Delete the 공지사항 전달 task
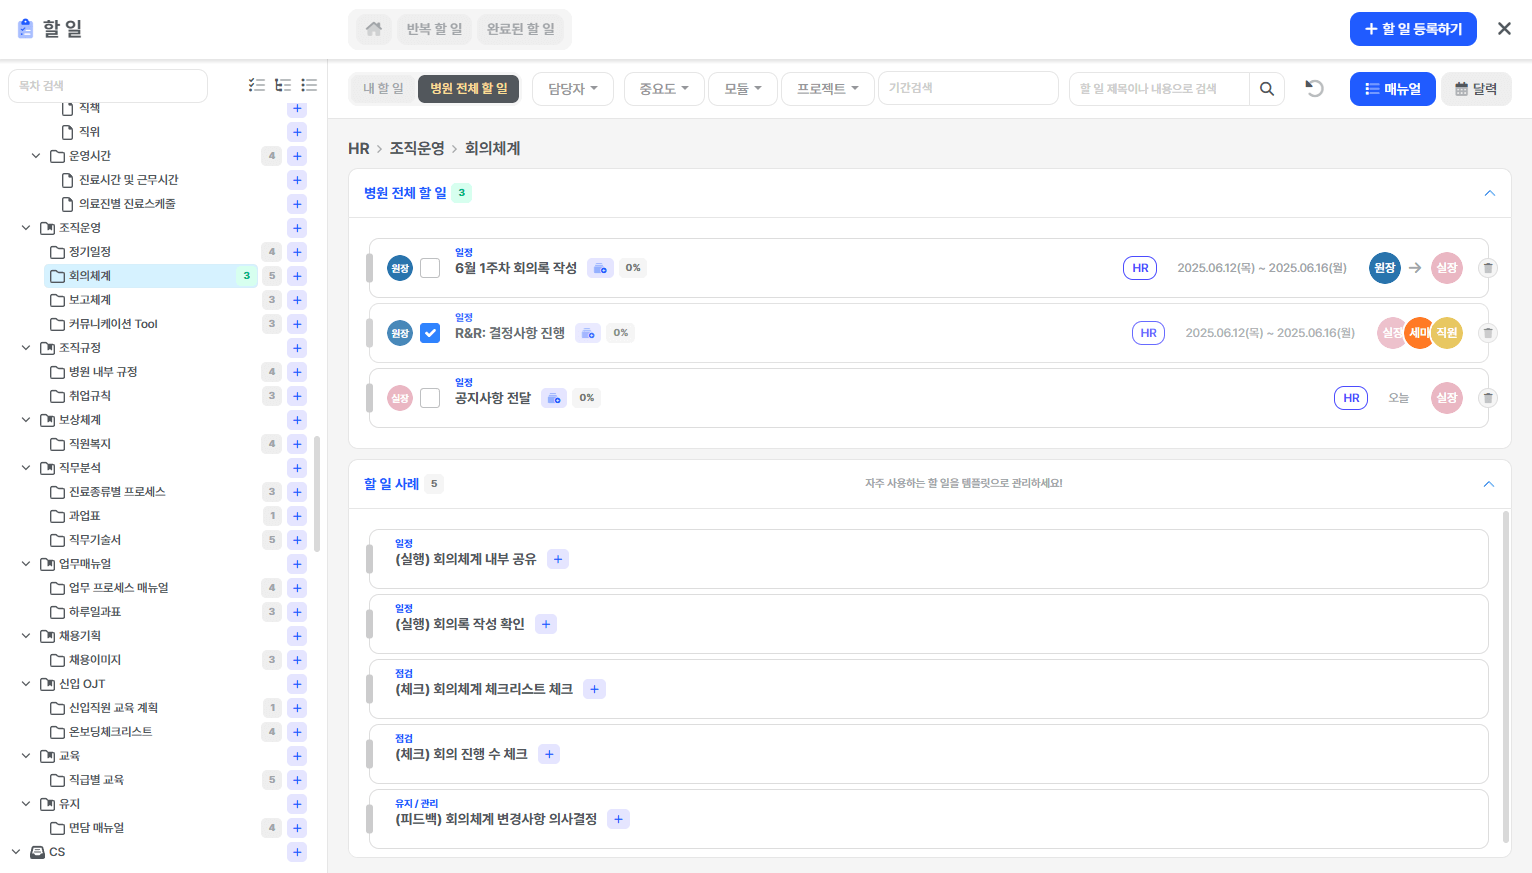Viewport: 1532px width, 873px height. tap(1488, 398)
